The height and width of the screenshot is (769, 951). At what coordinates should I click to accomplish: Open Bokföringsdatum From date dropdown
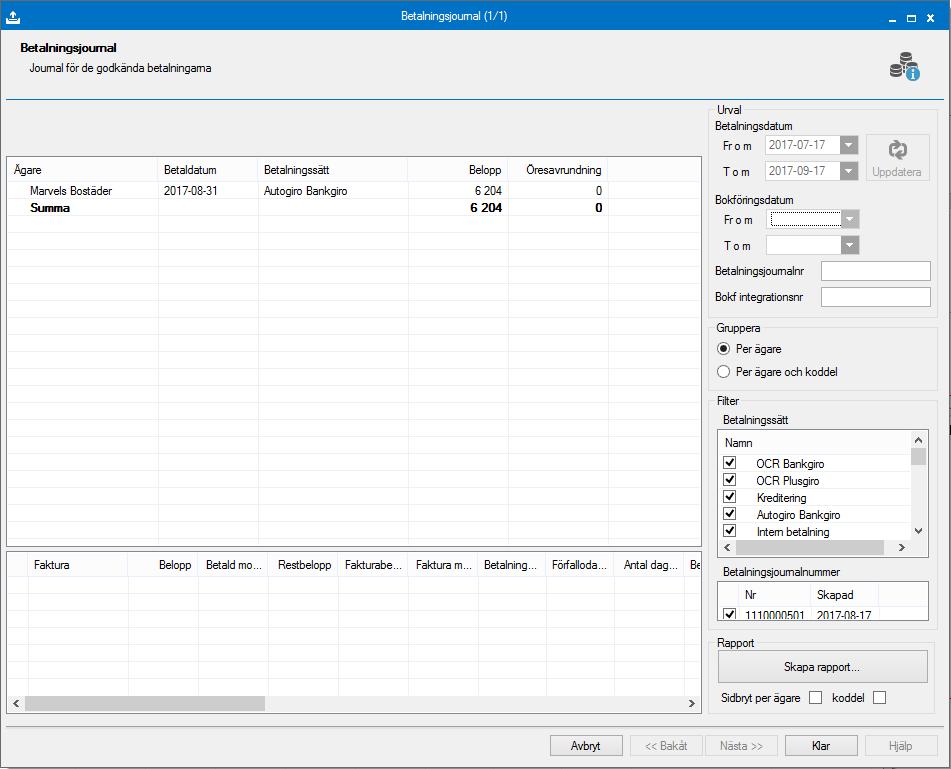pyautogui.click(x=850, y=219)
